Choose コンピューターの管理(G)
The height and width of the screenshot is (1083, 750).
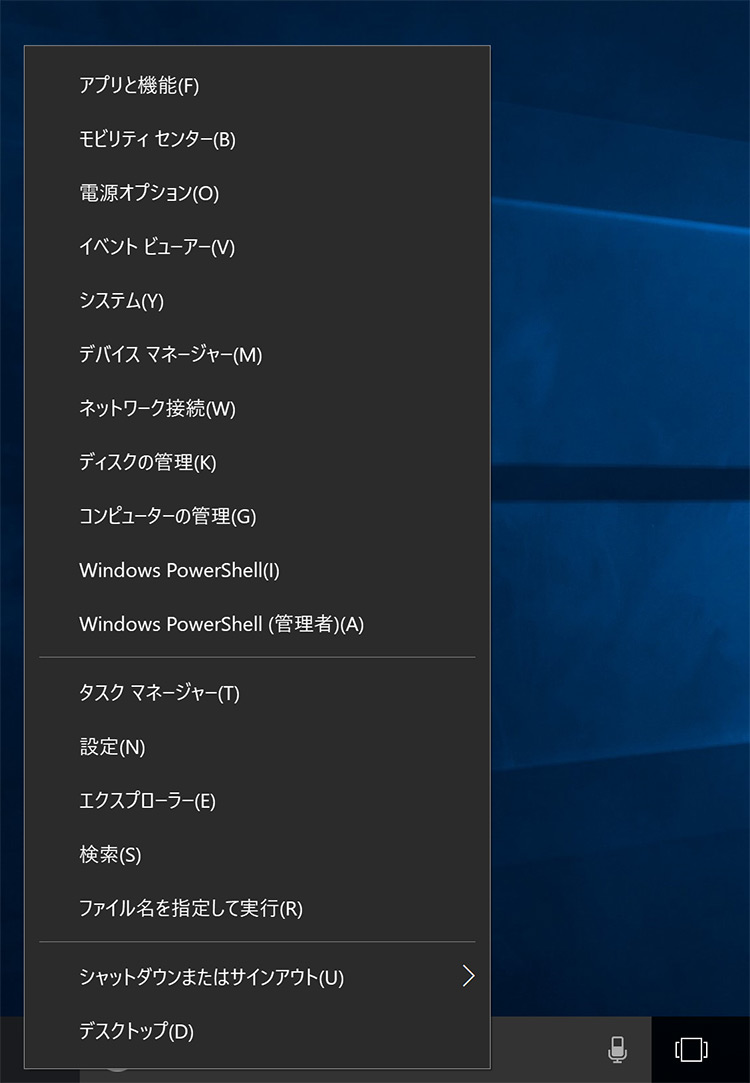click(x=167, y=517)
